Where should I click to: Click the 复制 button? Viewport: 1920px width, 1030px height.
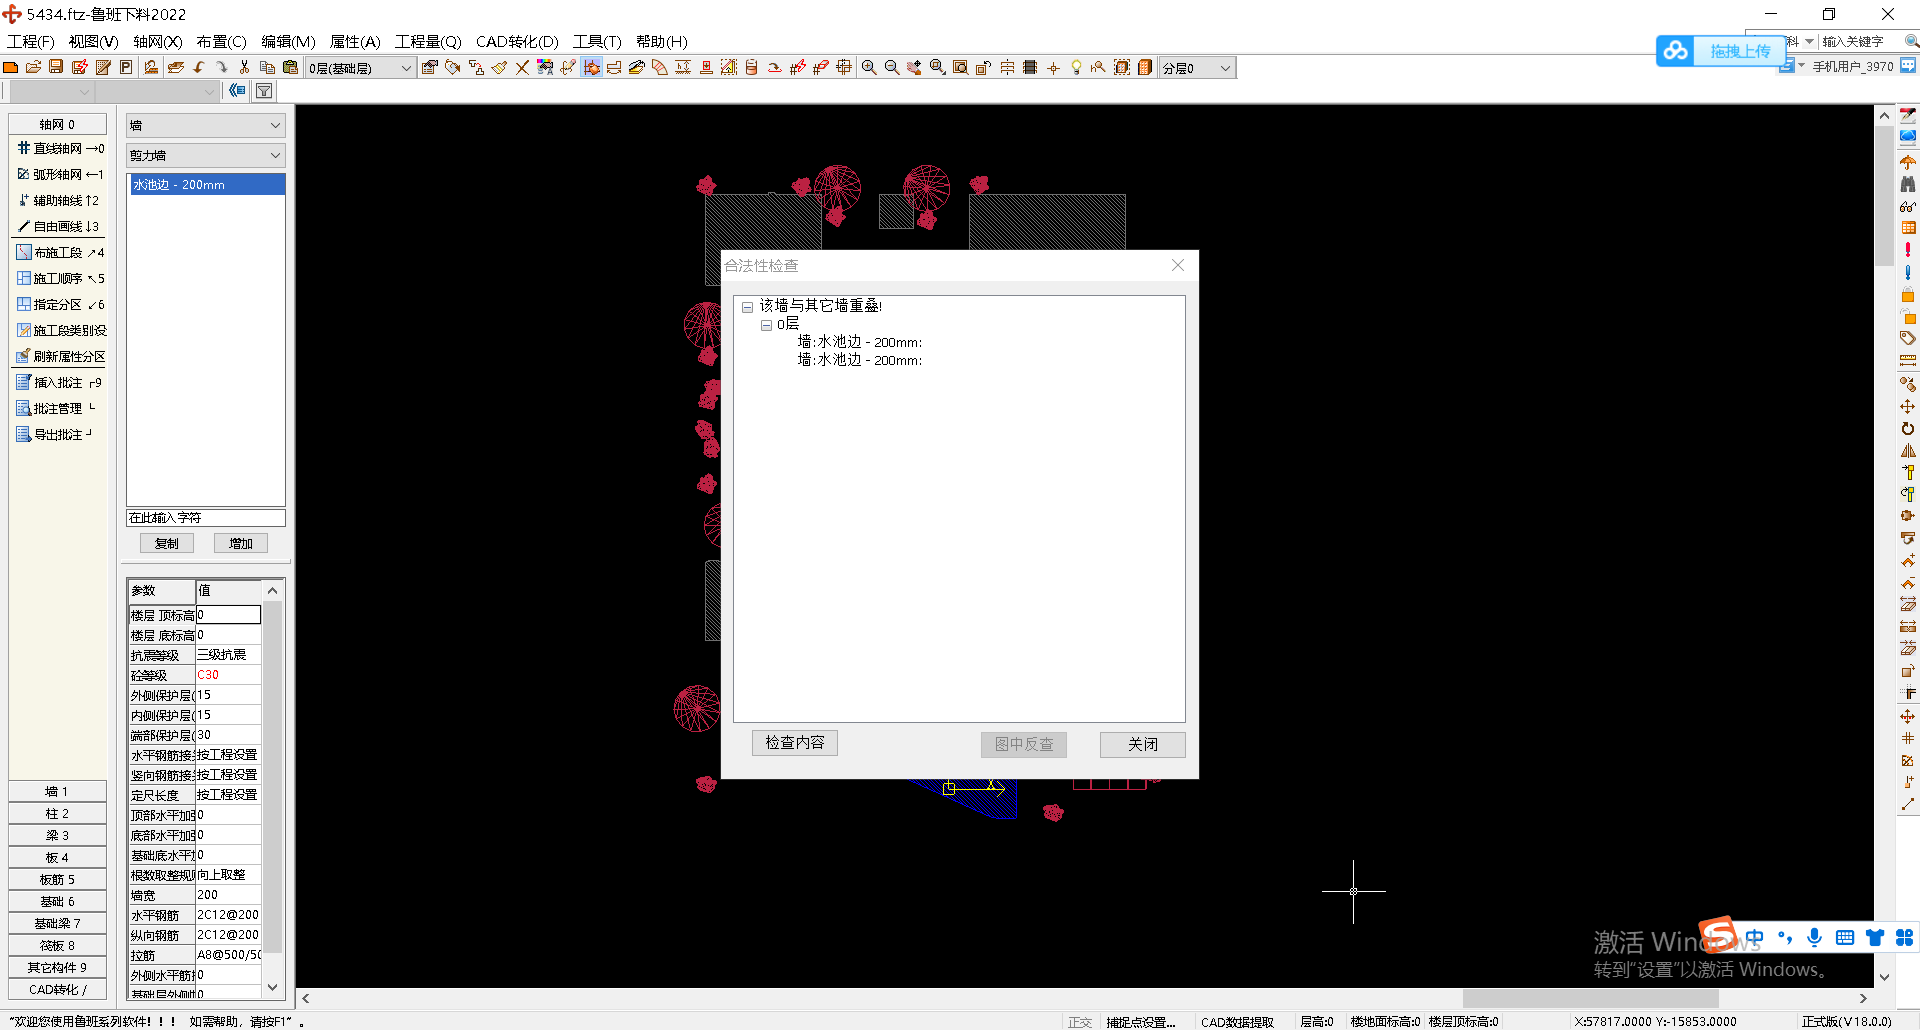pos(167,543)
